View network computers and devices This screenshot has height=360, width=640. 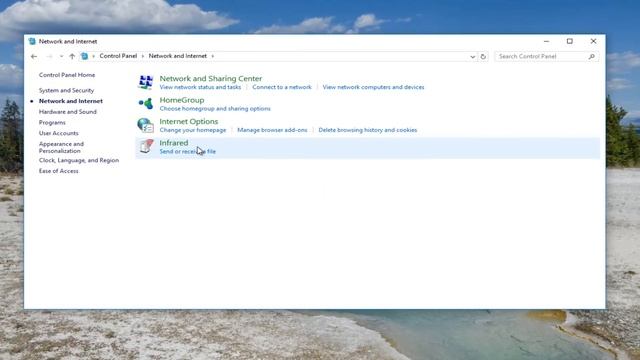point(373,87)
